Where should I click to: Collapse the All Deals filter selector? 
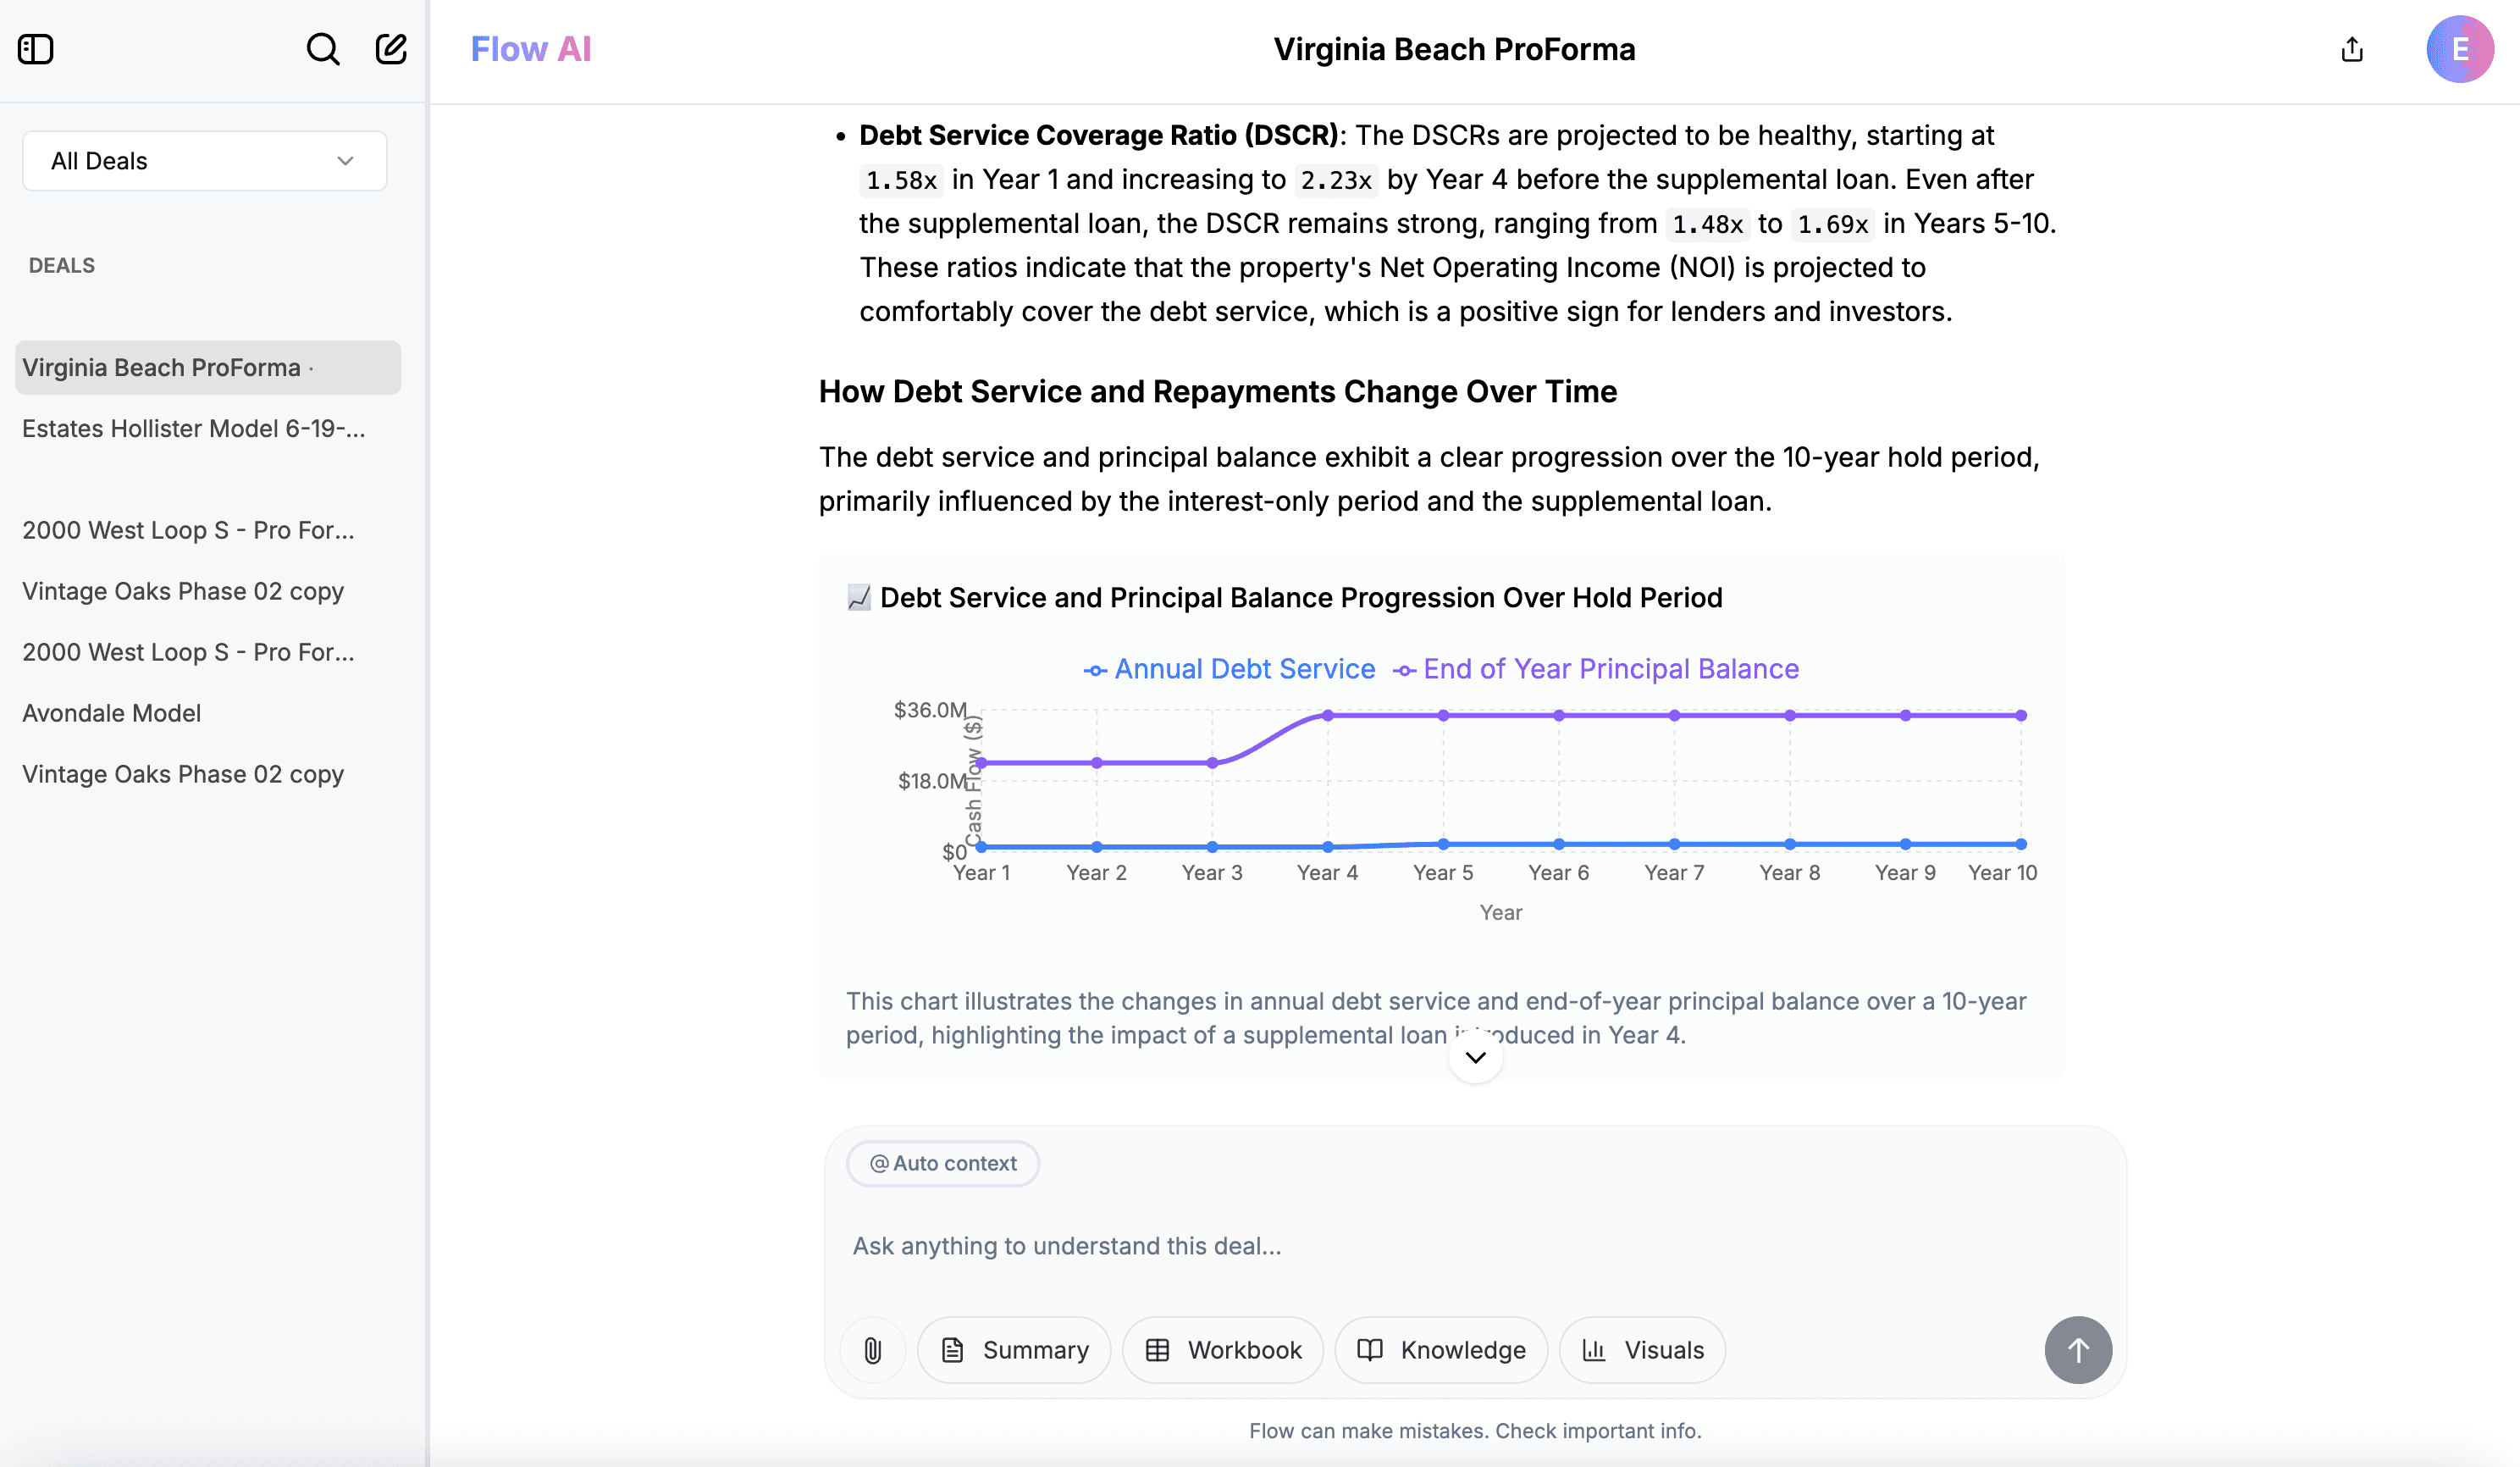coord(345,160)
